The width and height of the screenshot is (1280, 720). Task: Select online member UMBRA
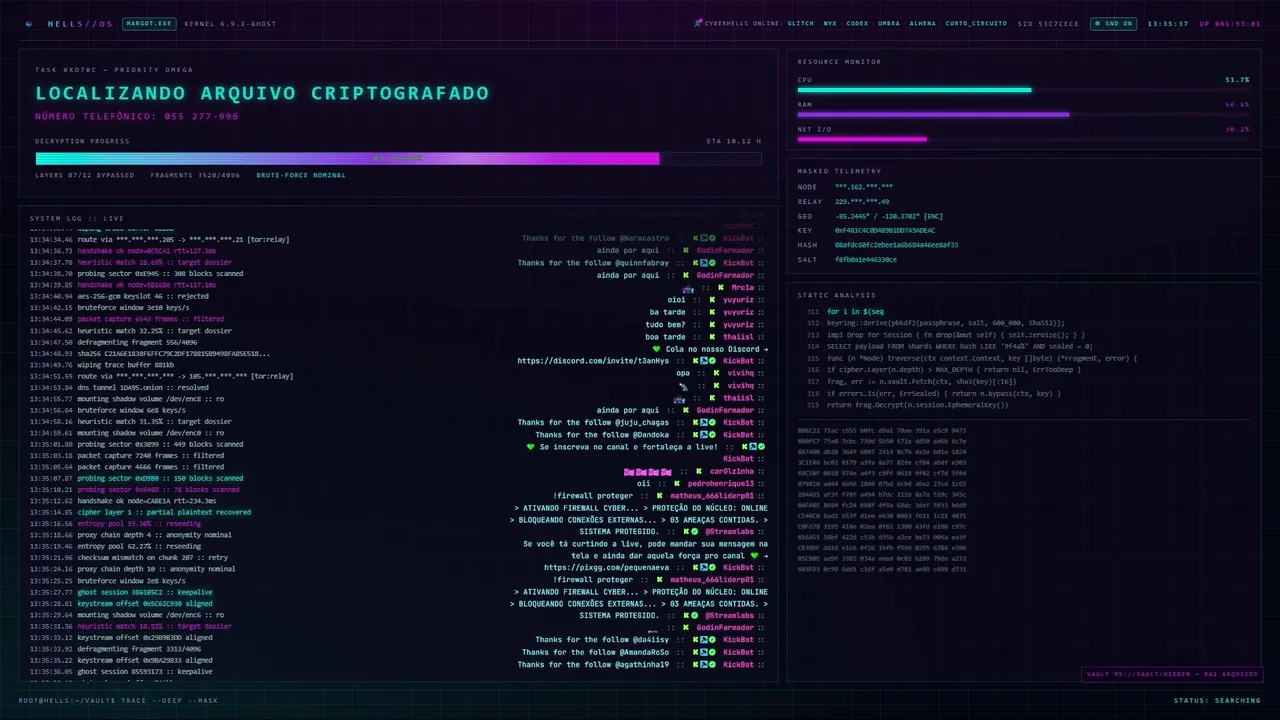[889, 23]
